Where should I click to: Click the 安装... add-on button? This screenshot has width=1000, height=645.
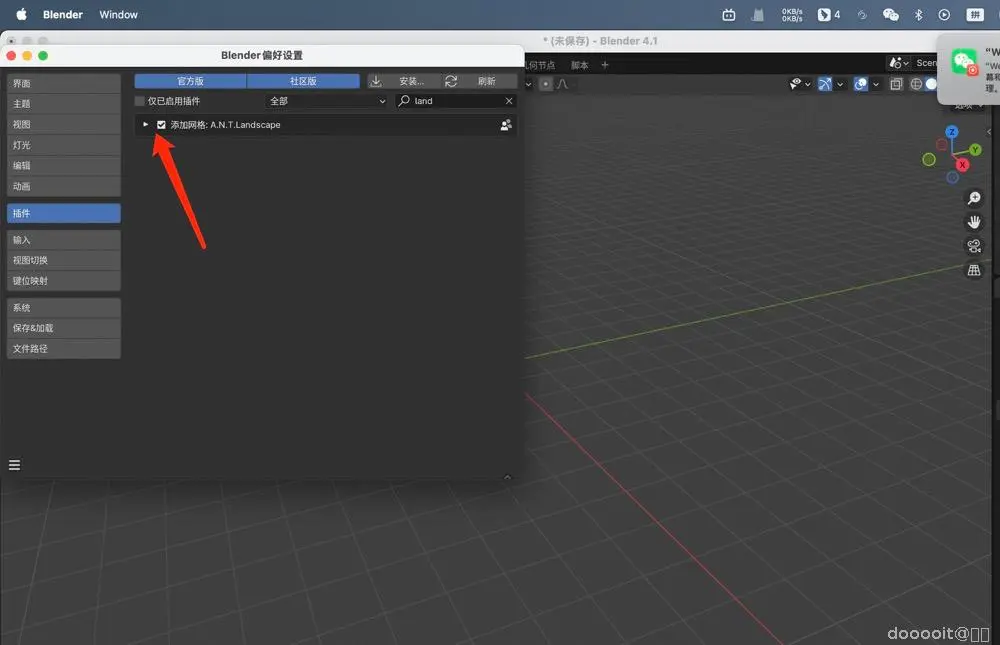tap(404, 81)
